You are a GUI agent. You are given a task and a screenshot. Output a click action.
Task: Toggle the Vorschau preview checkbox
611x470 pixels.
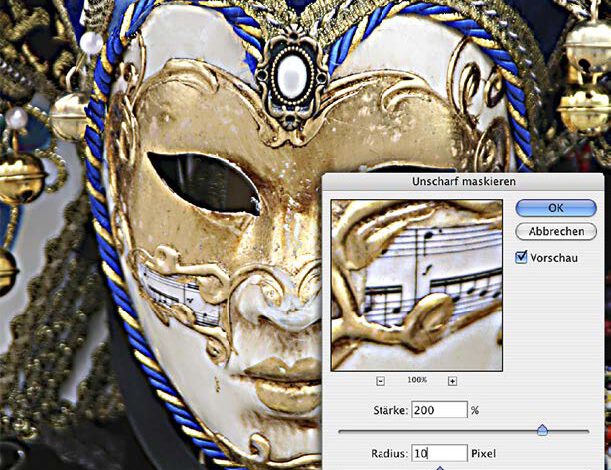pos(521,258)
